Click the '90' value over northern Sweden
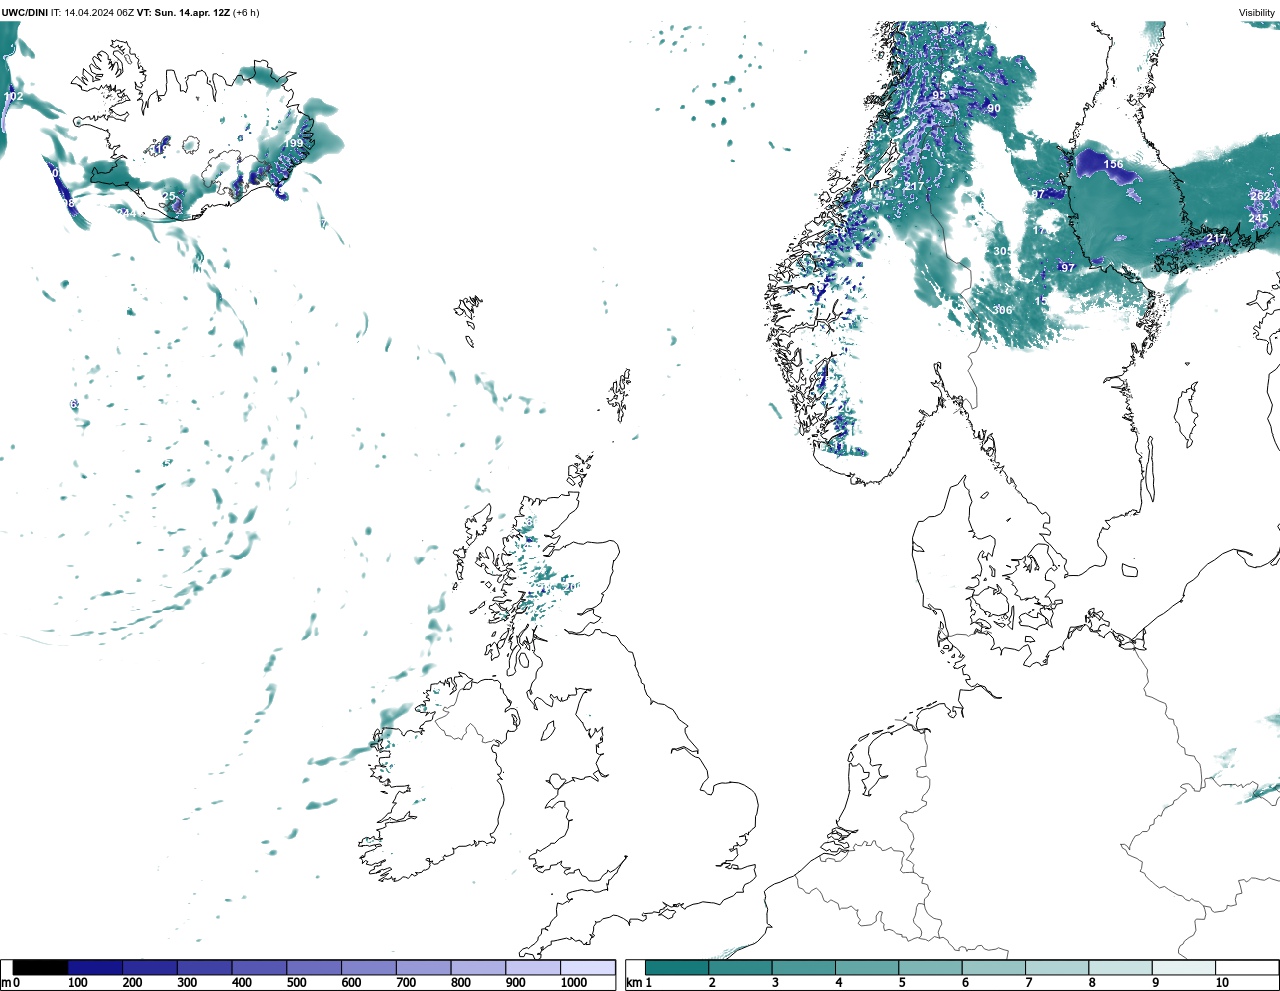 point(994,108)
